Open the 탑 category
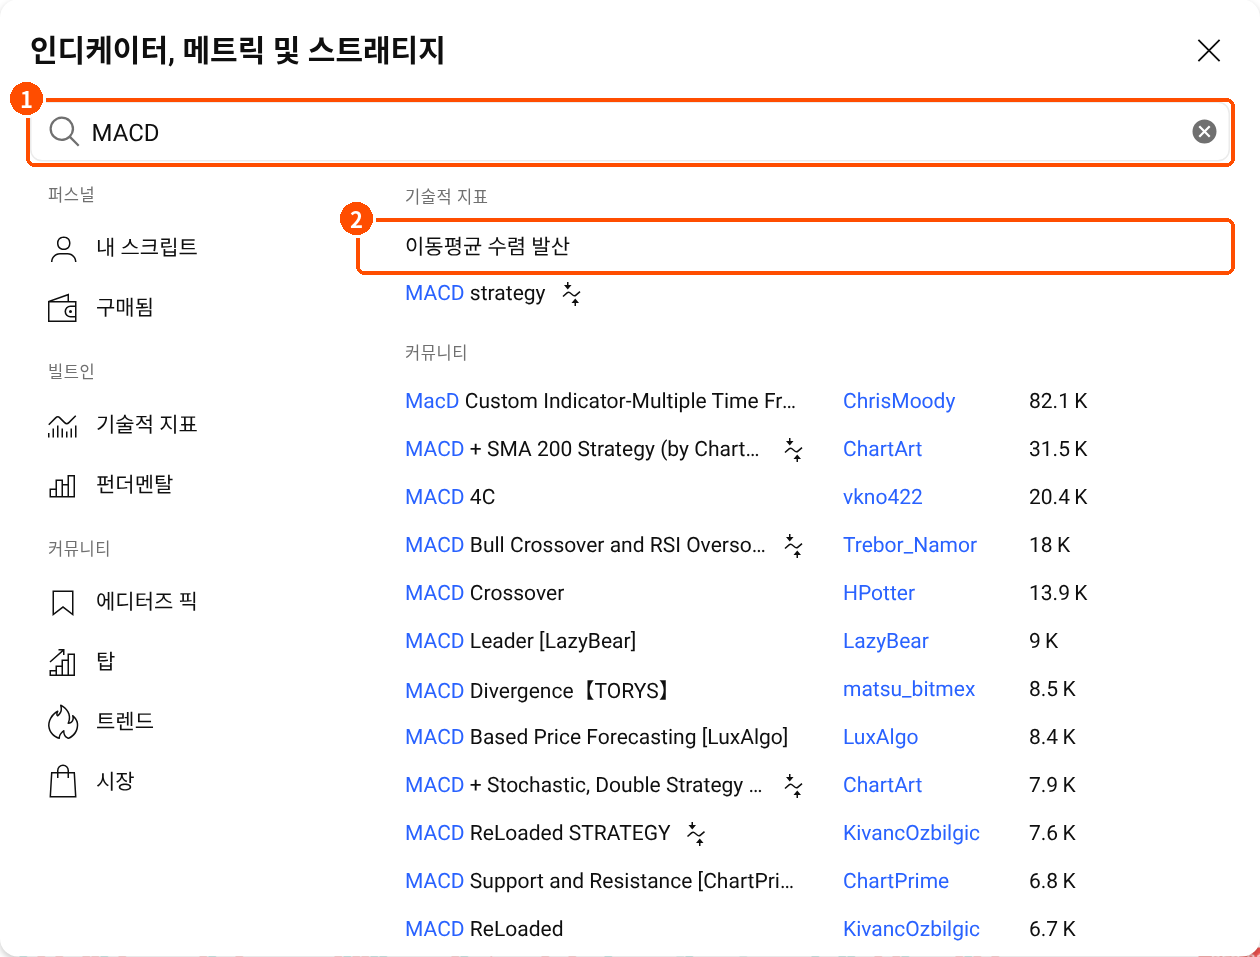Viewport: 1260px width, 957px height. coord(105,661)
